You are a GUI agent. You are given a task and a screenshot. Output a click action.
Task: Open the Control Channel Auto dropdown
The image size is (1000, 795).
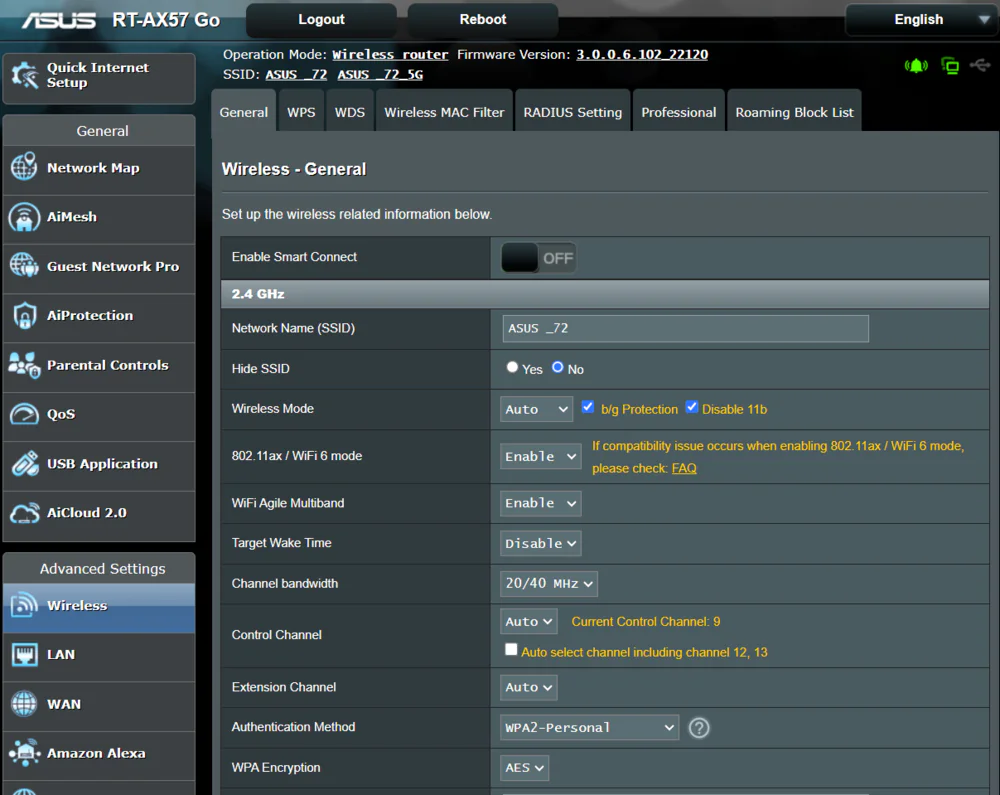529,622
